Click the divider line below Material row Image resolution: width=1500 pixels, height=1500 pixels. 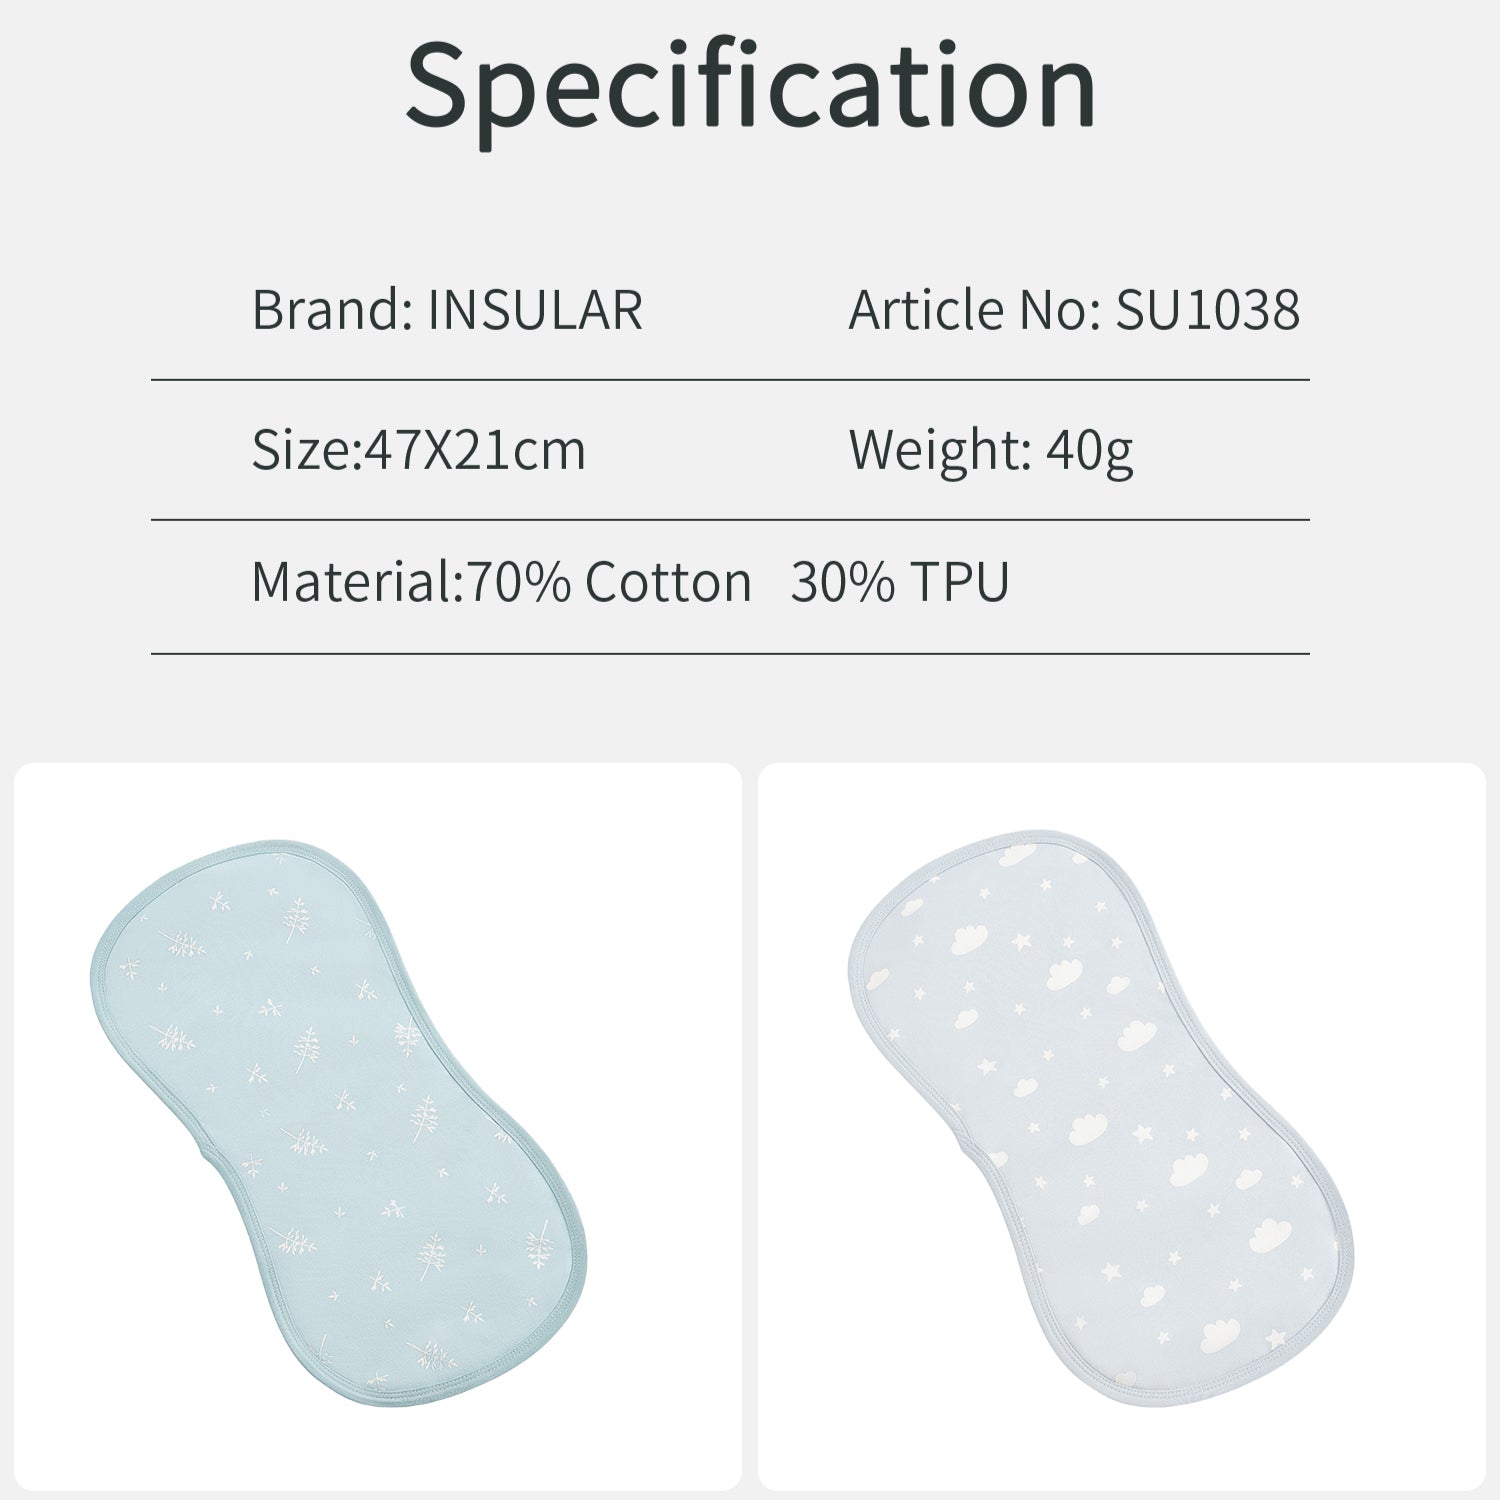click(730, 654)
